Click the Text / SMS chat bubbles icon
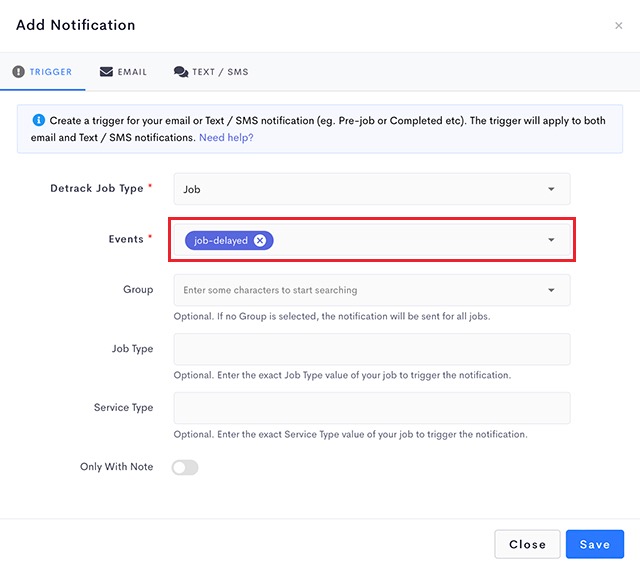The width and height of the screenshot is (640, 572). [x=181, y=72]
